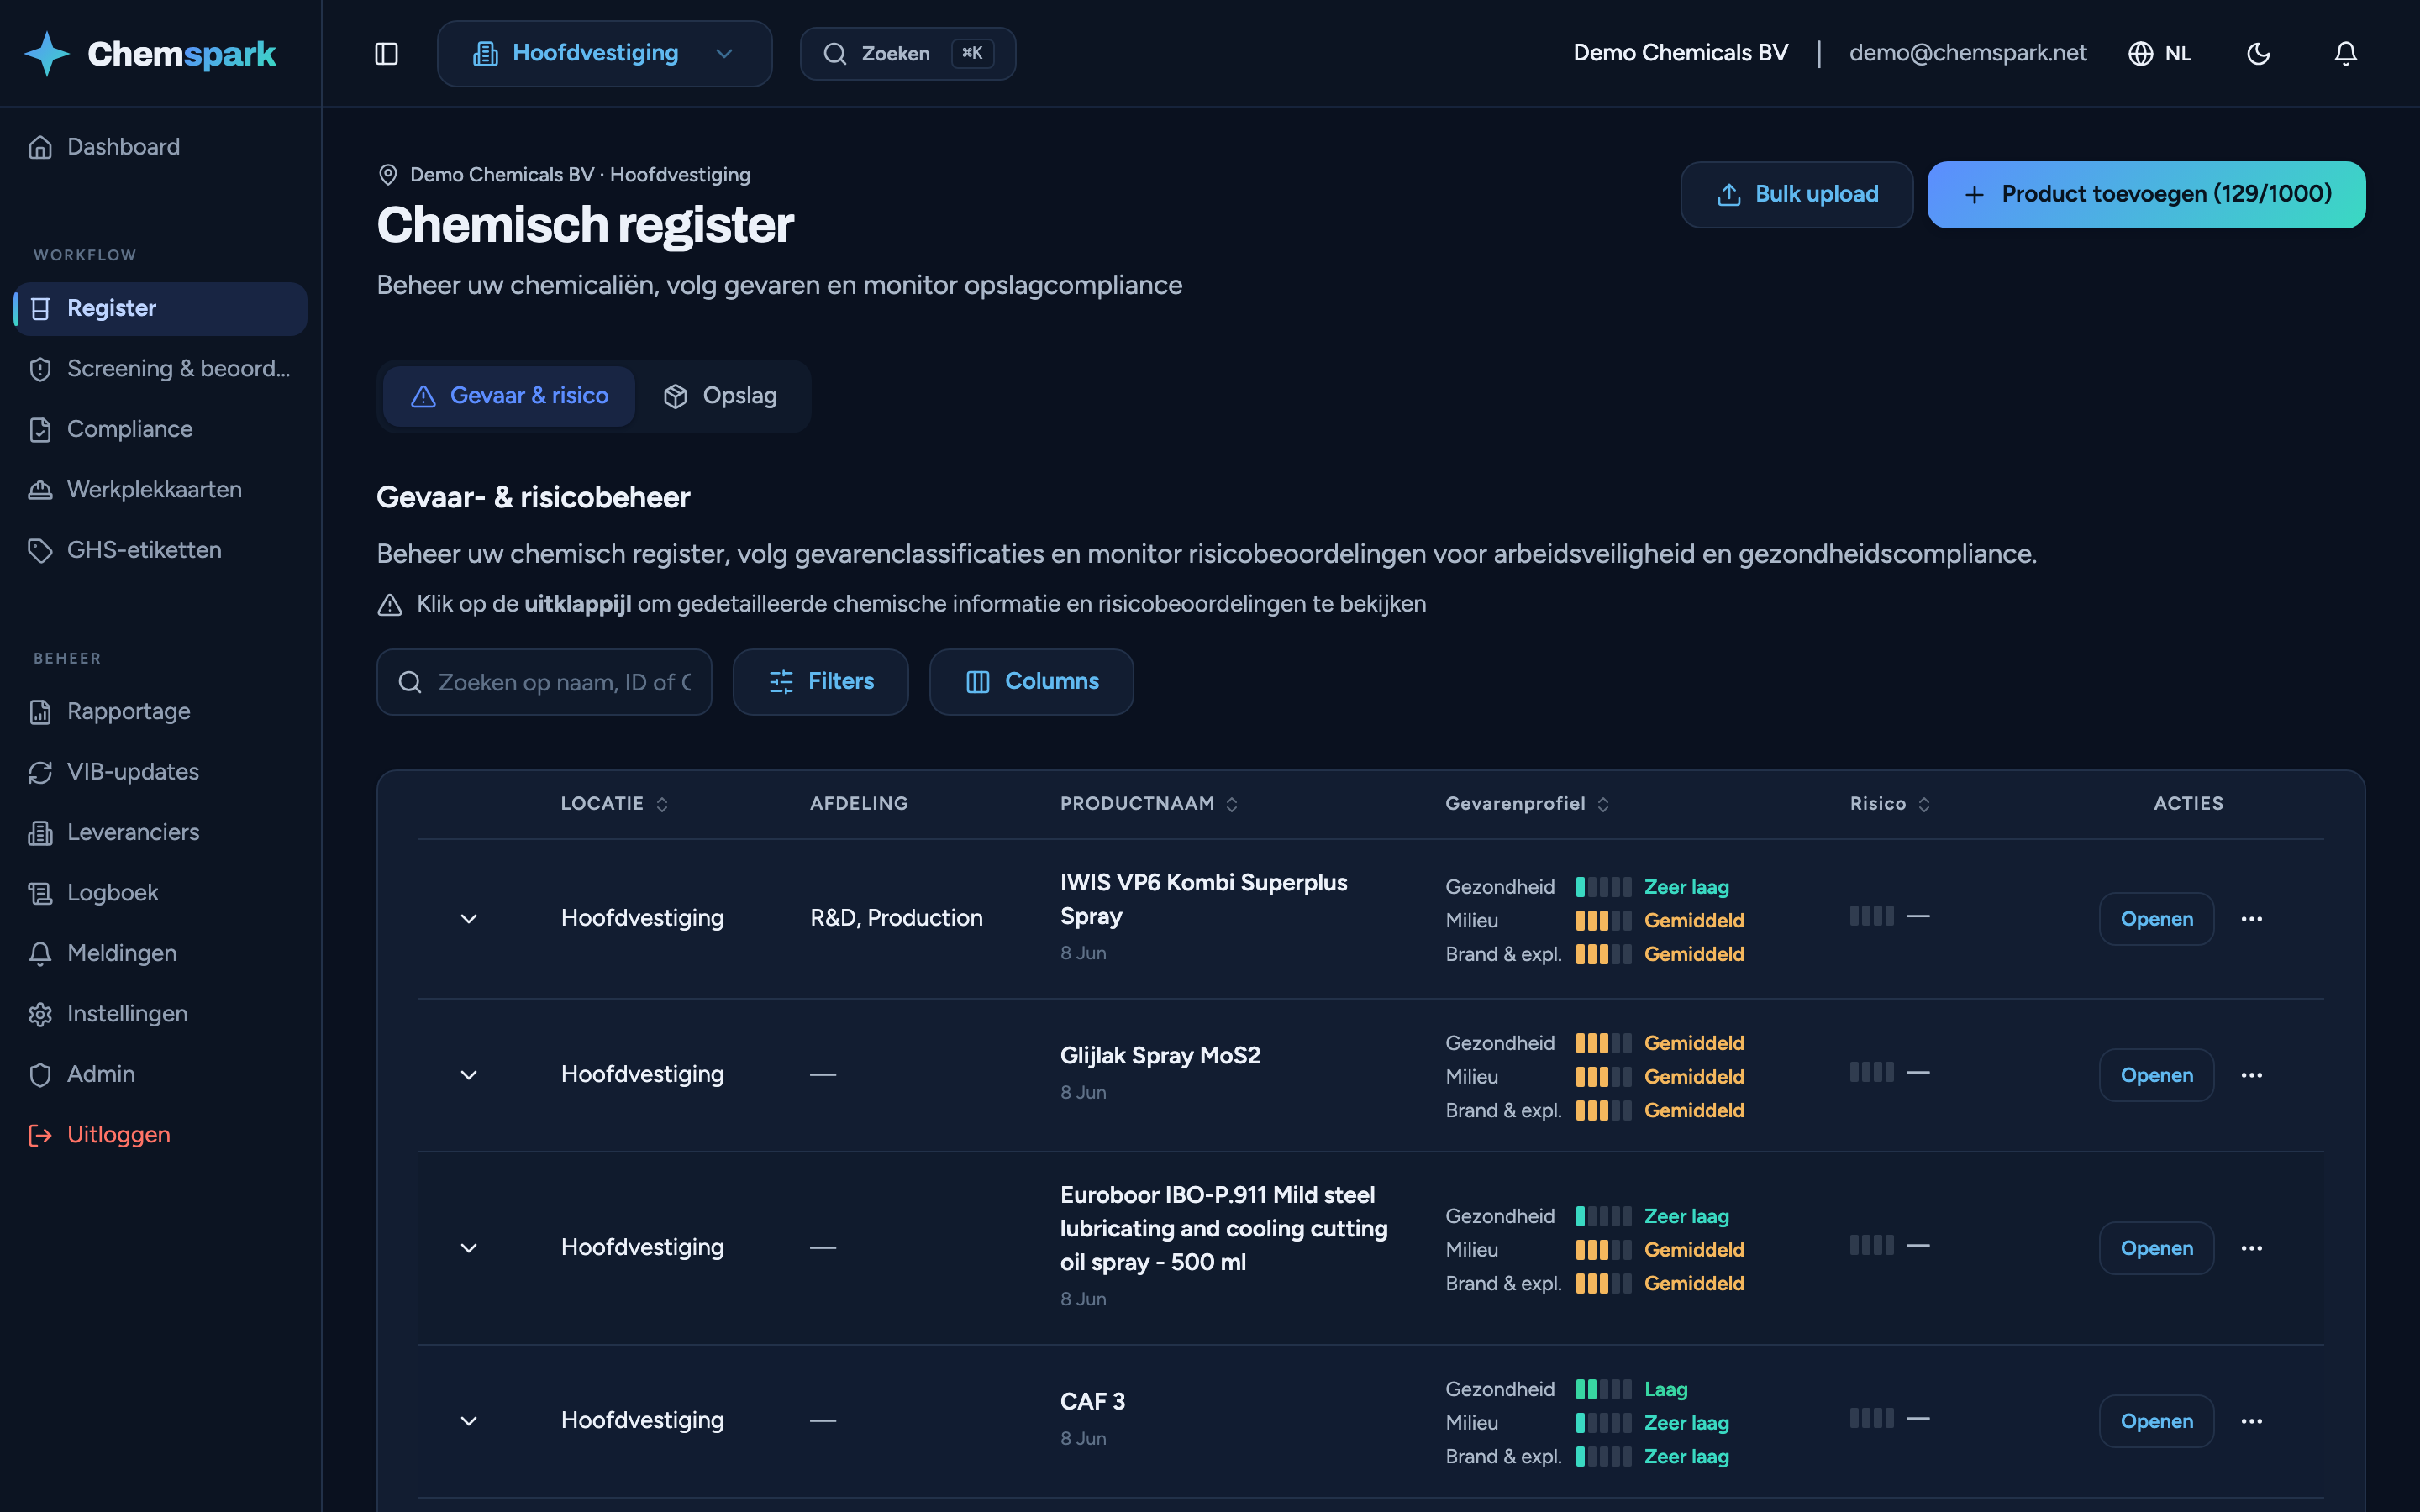Expand the CAF 3 row
This screenshot has height=1512, width=2420.
468,1421
